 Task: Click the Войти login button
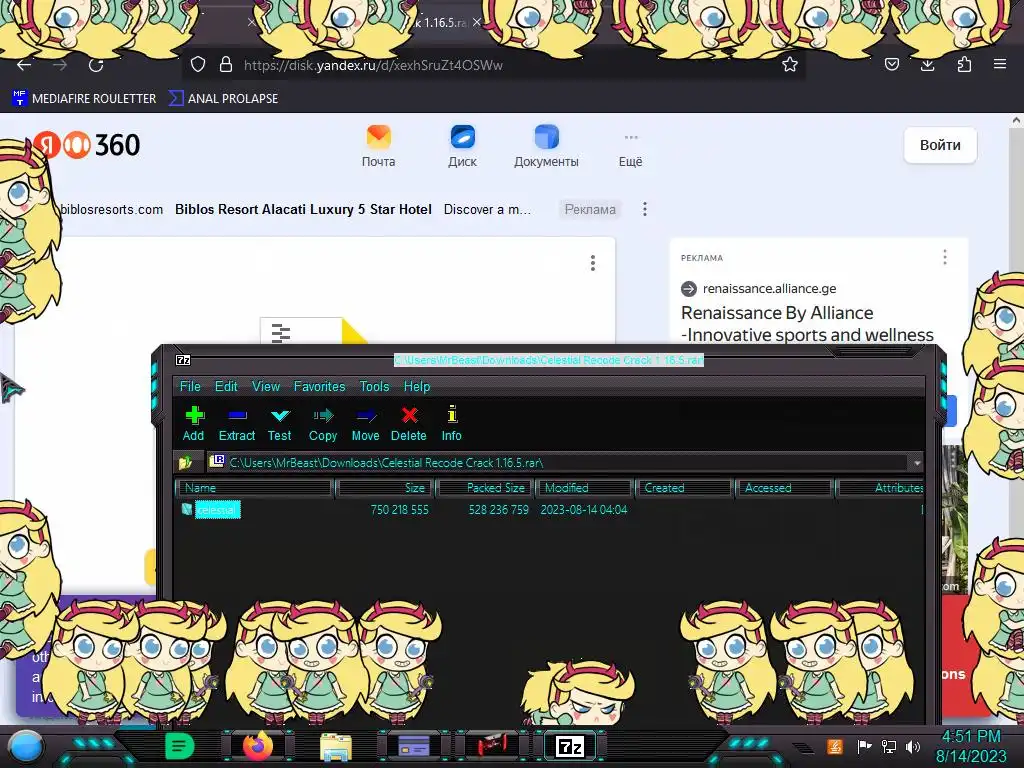[940, 145]
